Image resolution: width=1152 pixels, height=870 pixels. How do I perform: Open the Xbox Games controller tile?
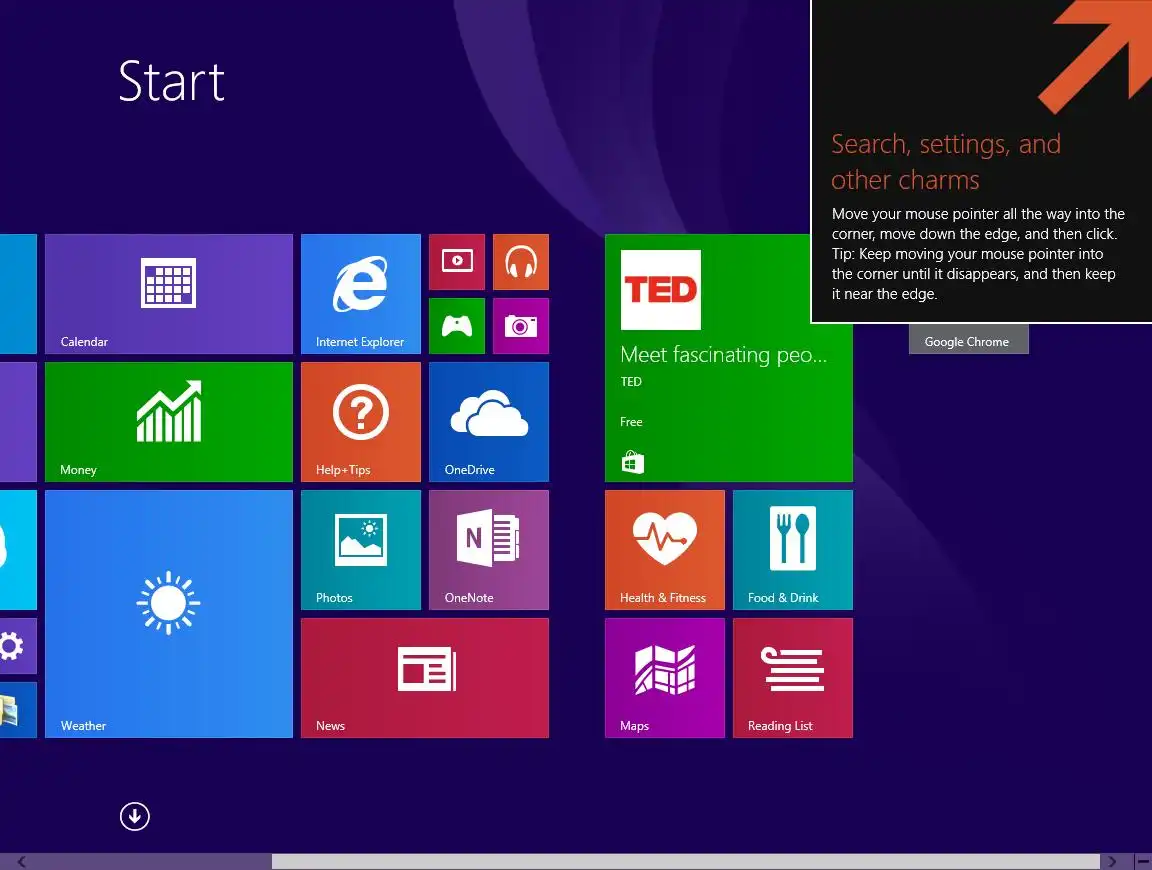(457, 326)
